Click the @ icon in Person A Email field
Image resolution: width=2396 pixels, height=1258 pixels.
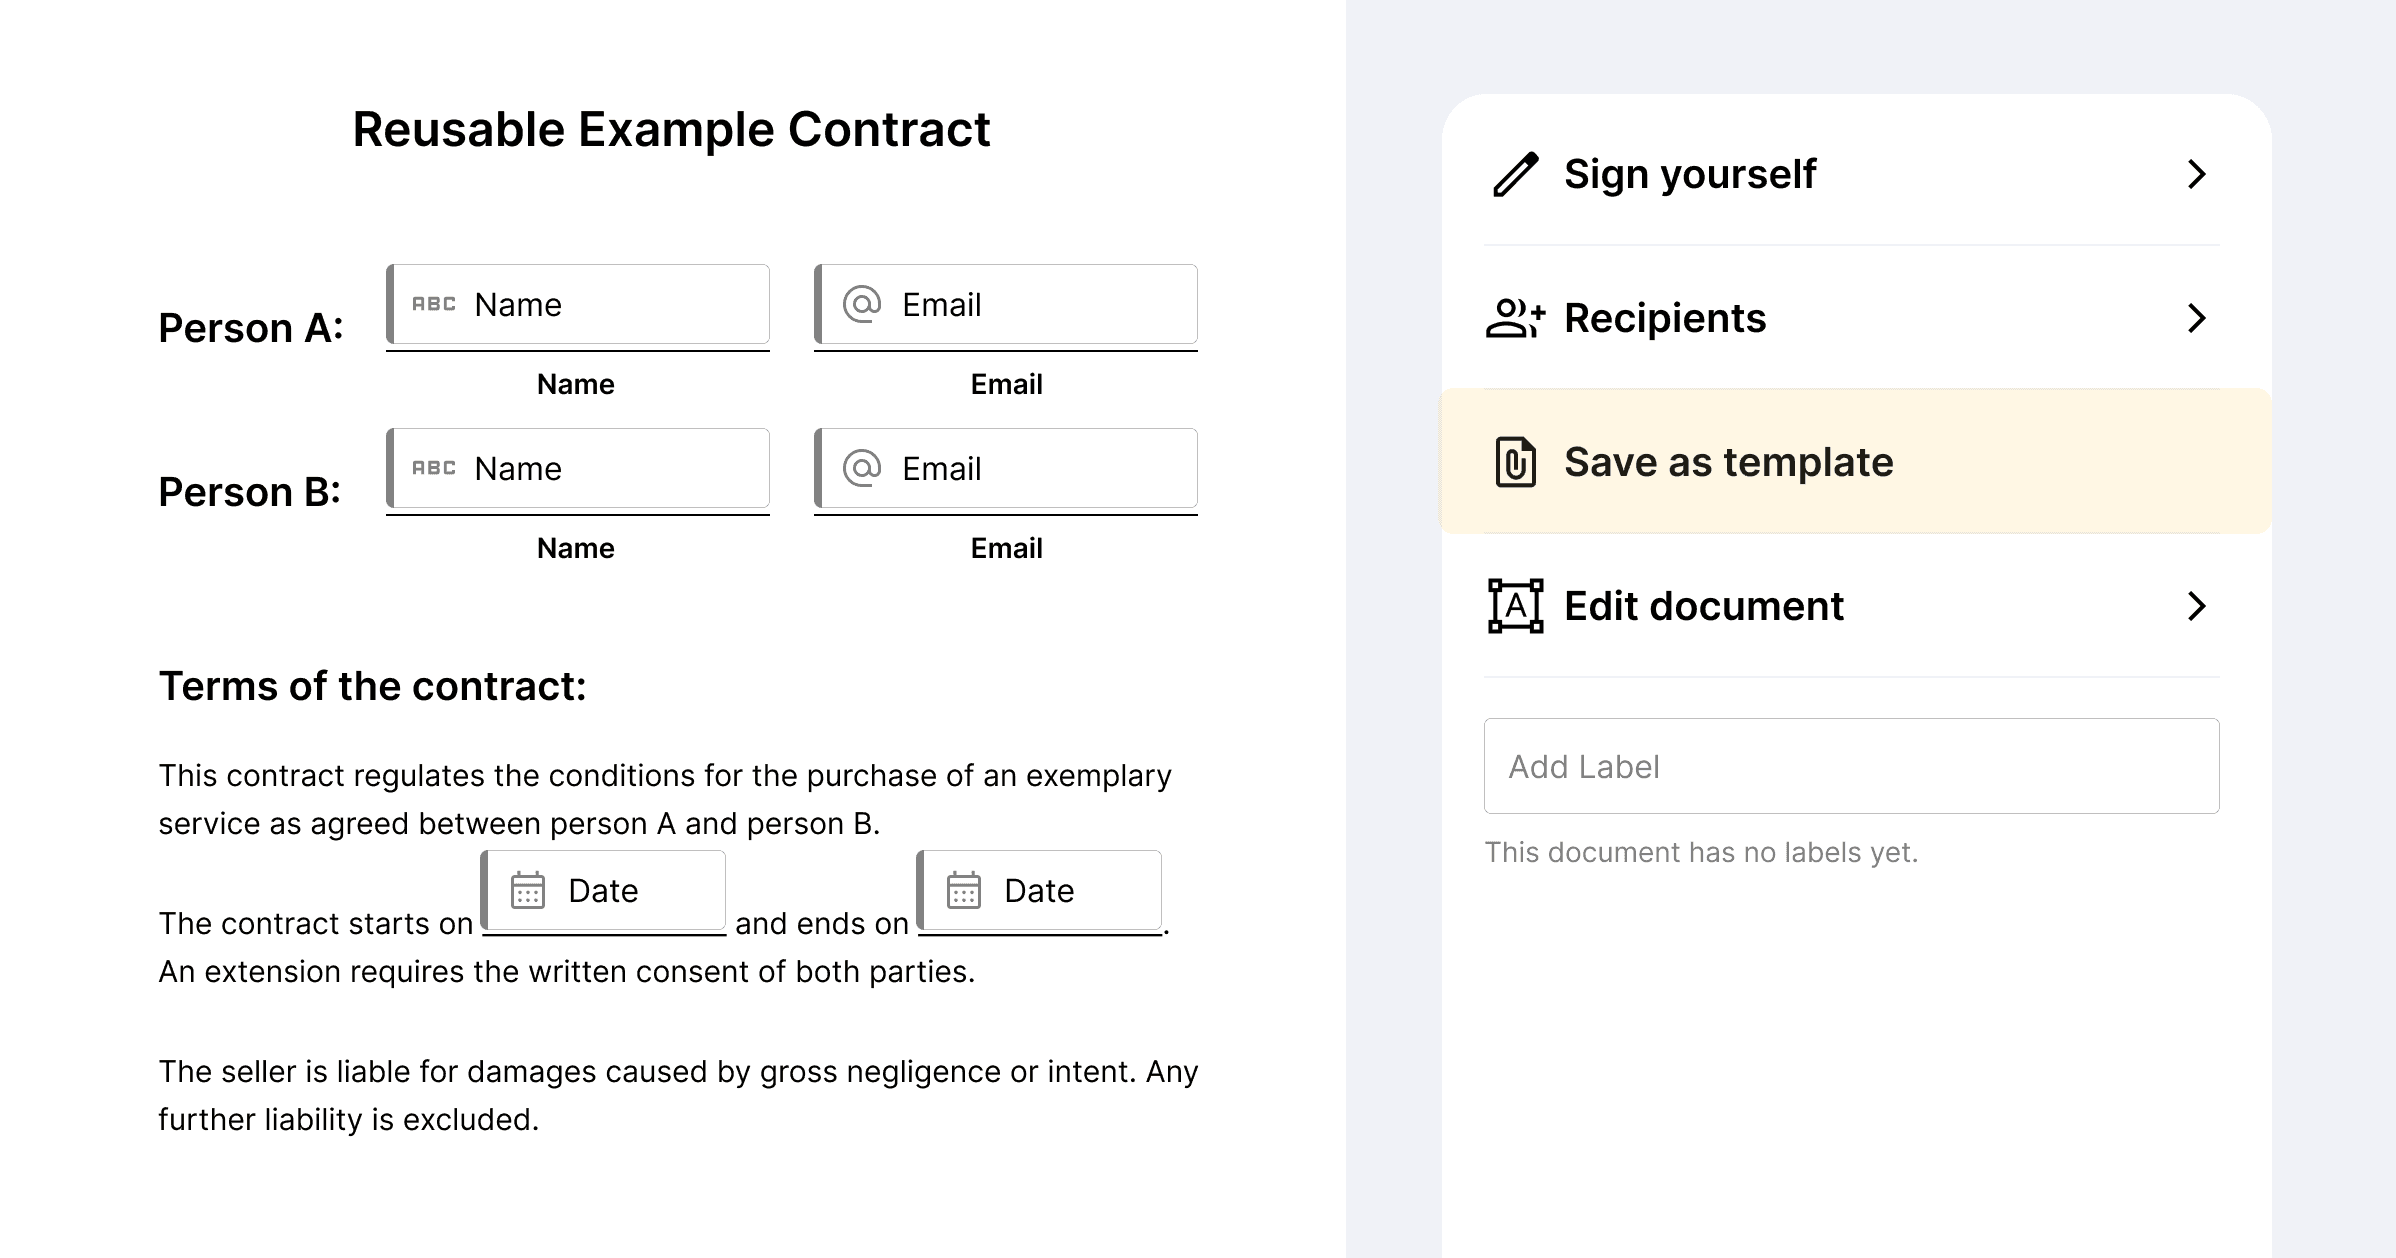point(862,304)
